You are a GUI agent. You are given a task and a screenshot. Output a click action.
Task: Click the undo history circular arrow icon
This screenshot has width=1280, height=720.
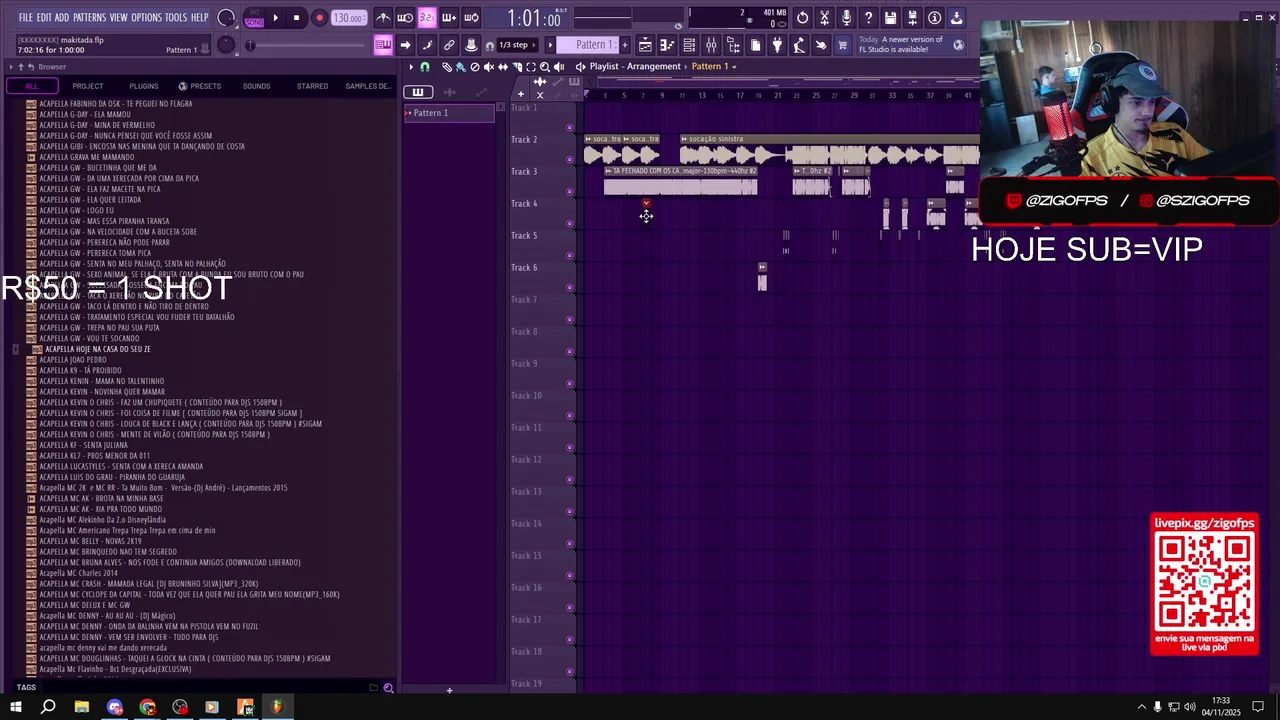point(802,18)
